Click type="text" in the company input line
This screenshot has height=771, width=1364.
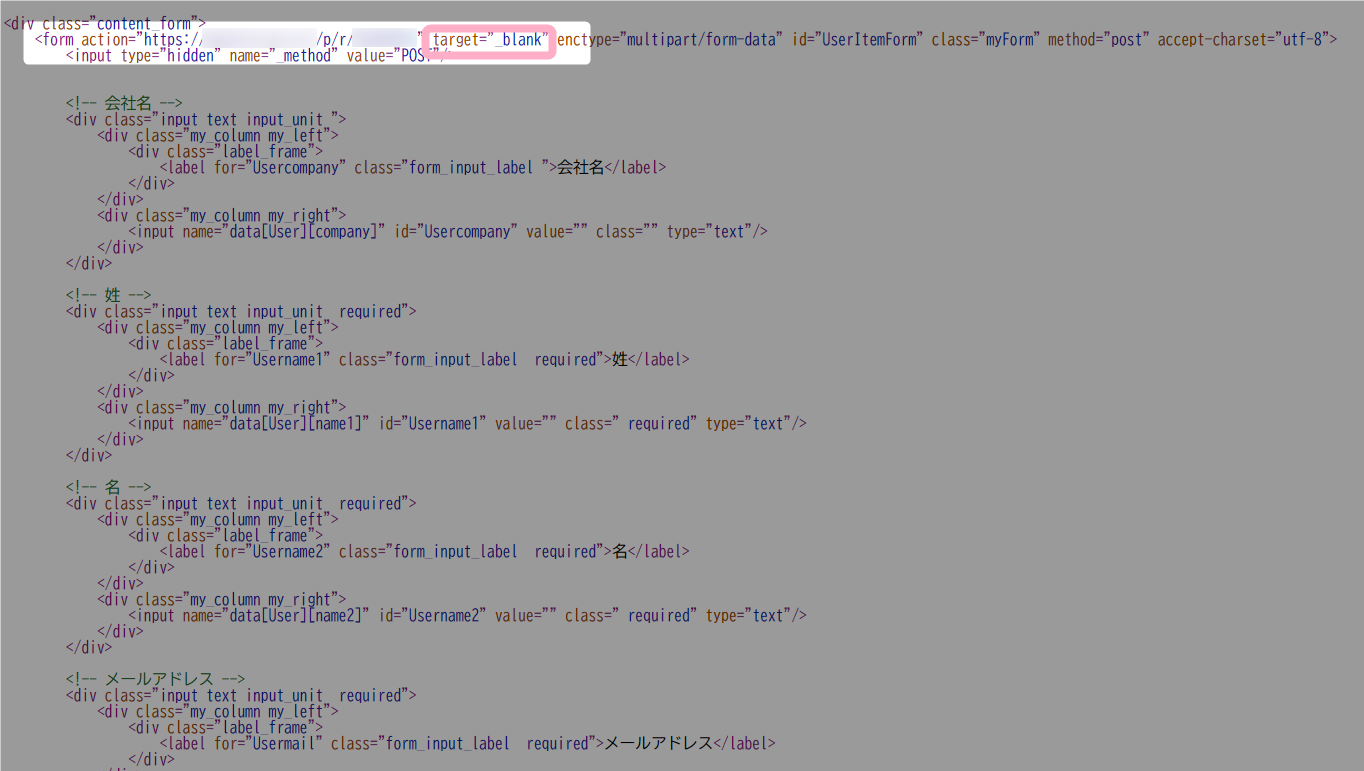tap(712, 232)
